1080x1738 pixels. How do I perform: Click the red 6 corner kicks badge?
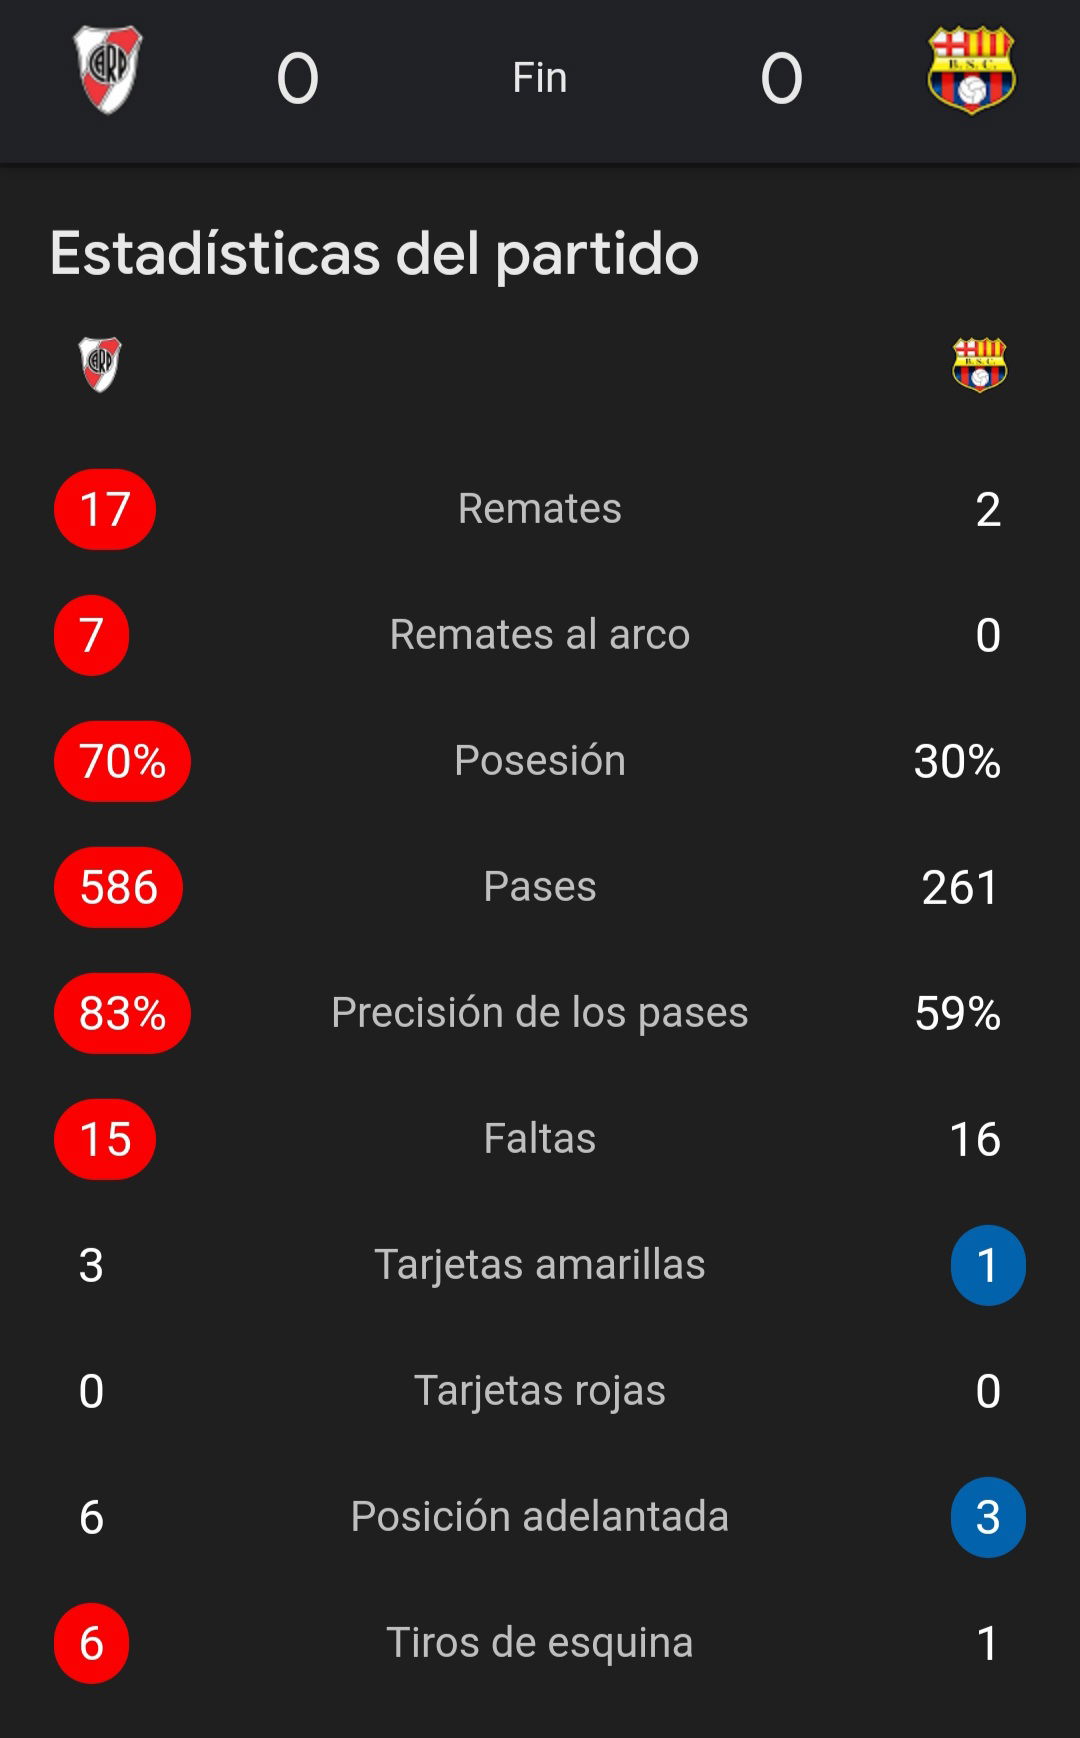coord(91,1643)
